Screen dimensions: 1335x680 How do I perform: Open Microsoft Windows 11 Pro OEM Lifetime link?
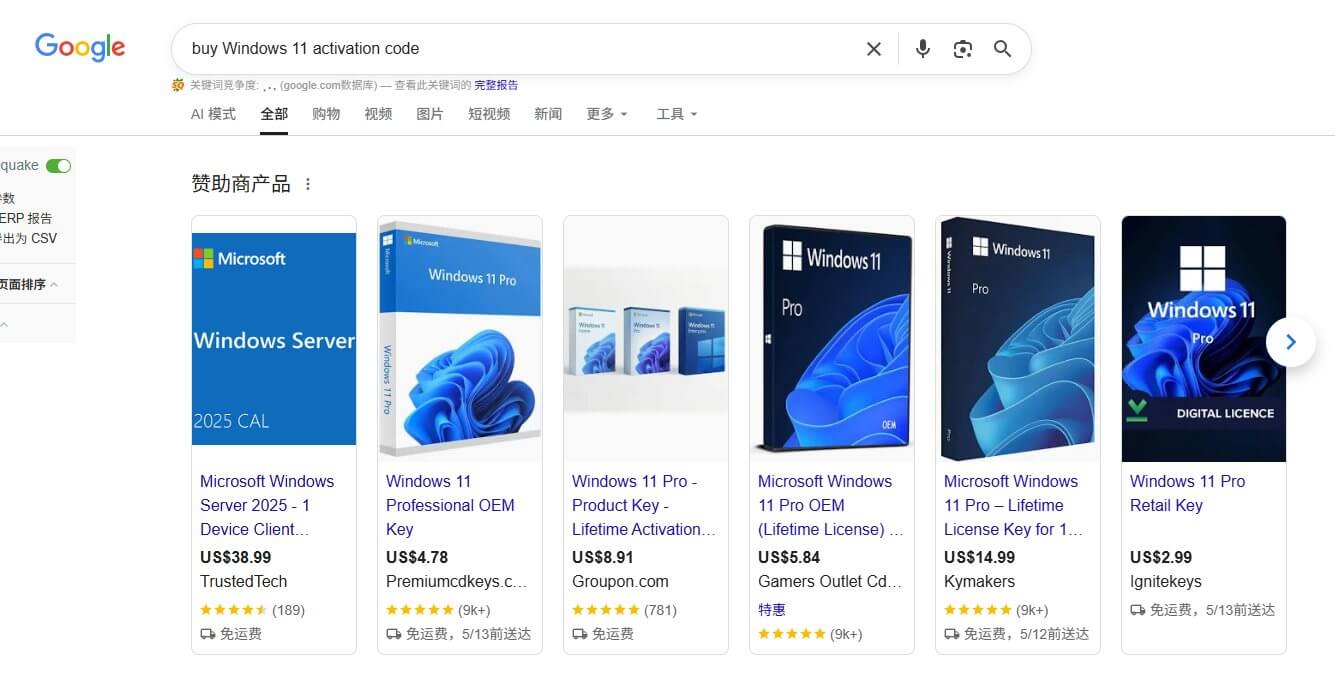pos(830,505)
